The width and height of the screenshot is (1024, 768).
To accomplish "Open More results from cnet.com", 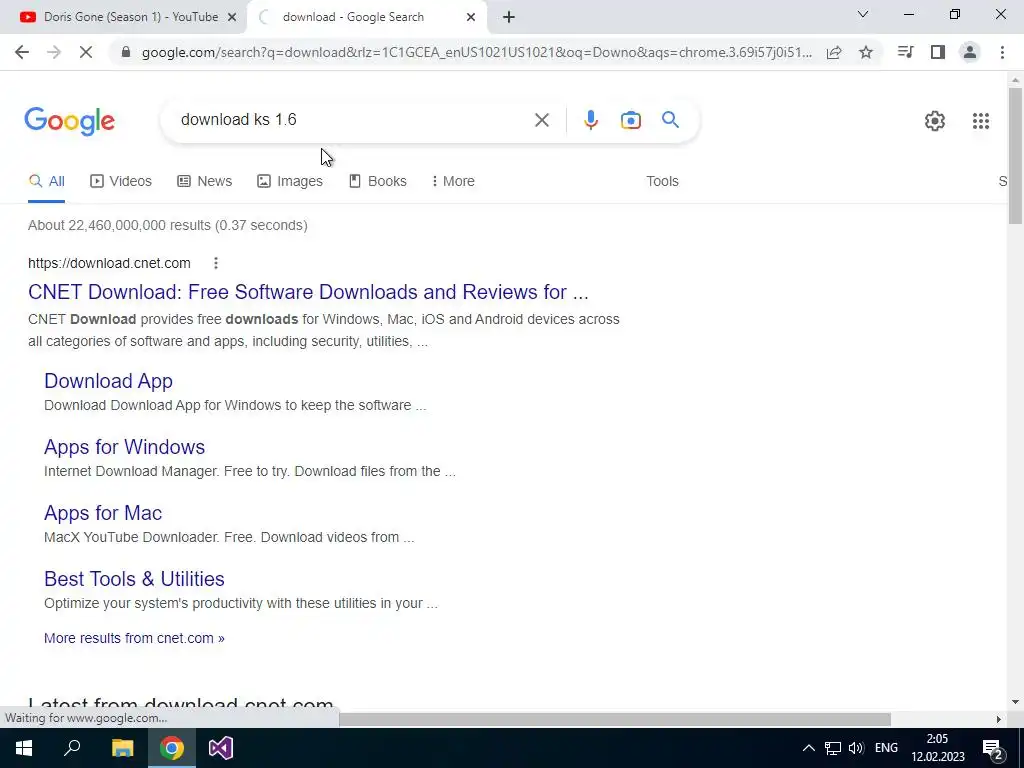I will [x=134, y=639].
